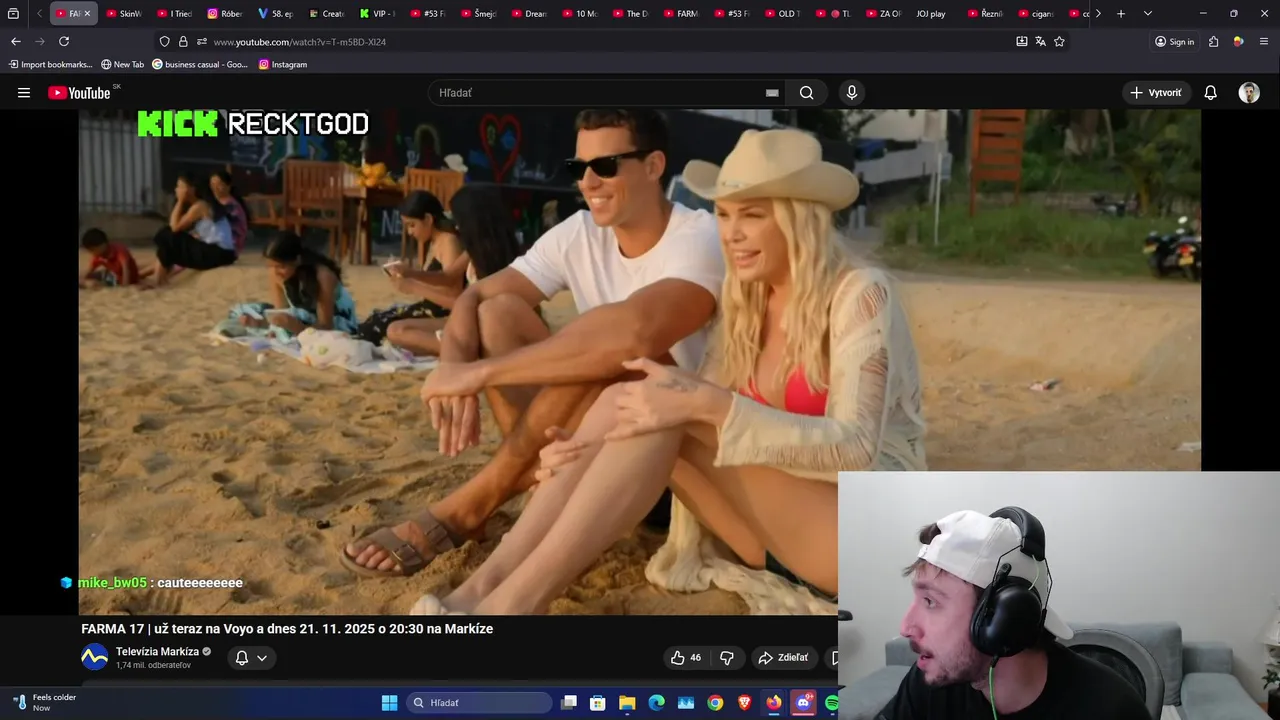Image resolution: width=1280 pixels, height=720 pixels.
Task: Expand the list all tabs dropdown
Action: 1147,14
